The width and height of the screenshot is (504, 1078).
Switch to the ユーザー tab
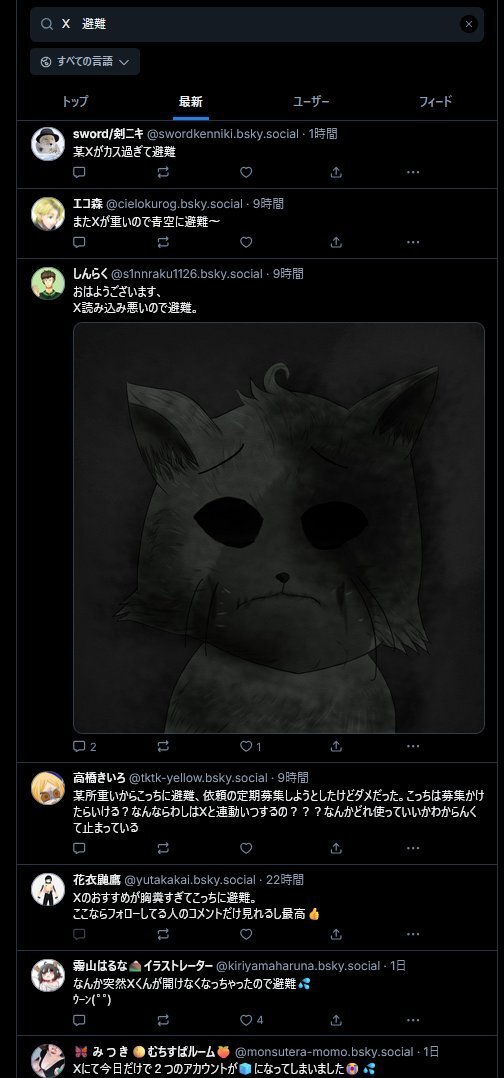coord(311,102)
